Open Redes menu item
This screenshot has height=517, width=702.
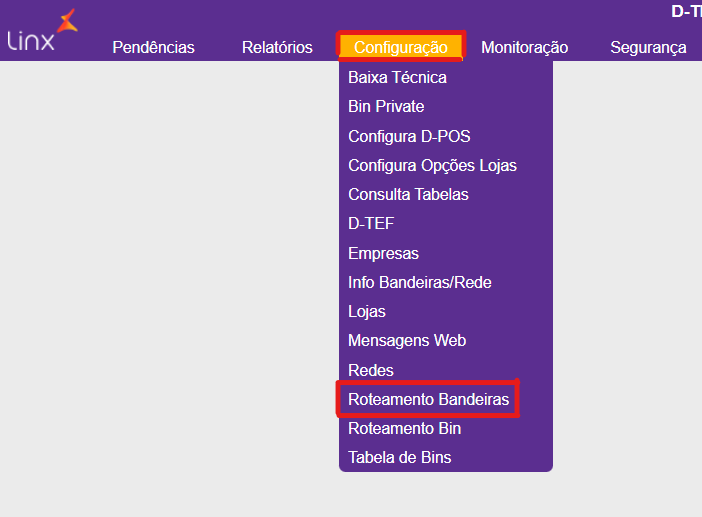[371, 370]
